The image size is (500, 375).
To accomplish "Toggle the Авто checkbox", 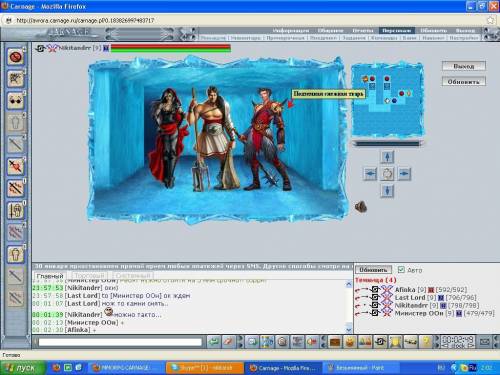I will tap(401, 270).
